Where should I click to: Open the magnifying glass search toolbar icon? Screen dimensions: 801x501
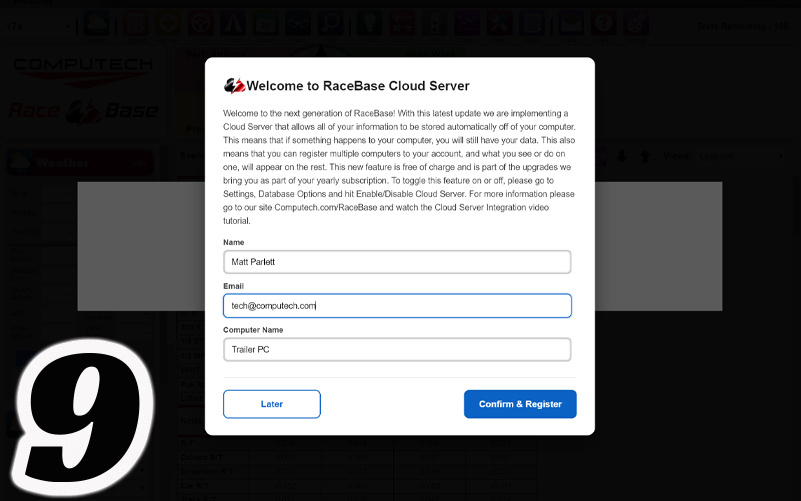coord(331,24)
